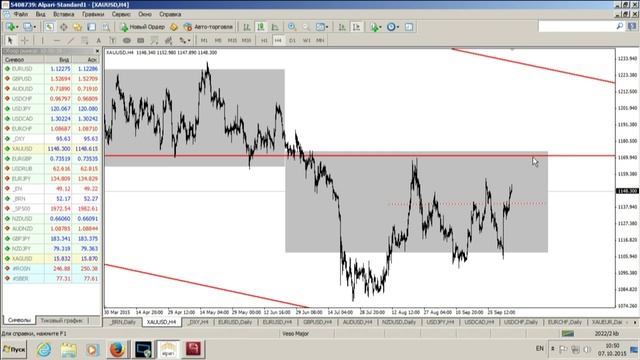The image size is (640, 360).
Task: Switch chart to line chart style
Action: [x=275, y=27]
